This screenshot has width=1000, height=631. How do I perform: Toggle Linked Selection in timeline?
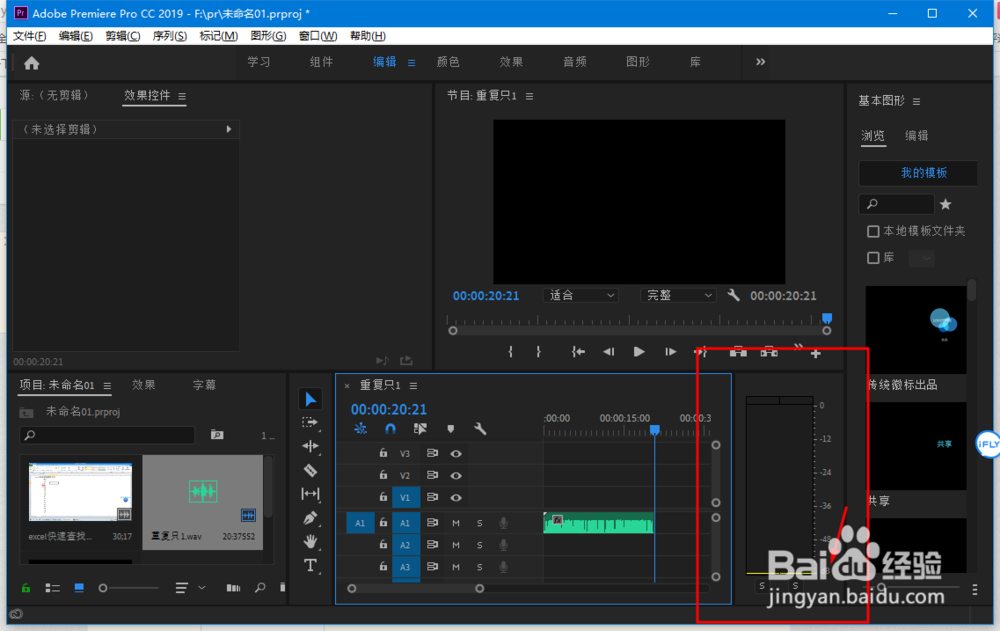[x=420, y=429]
